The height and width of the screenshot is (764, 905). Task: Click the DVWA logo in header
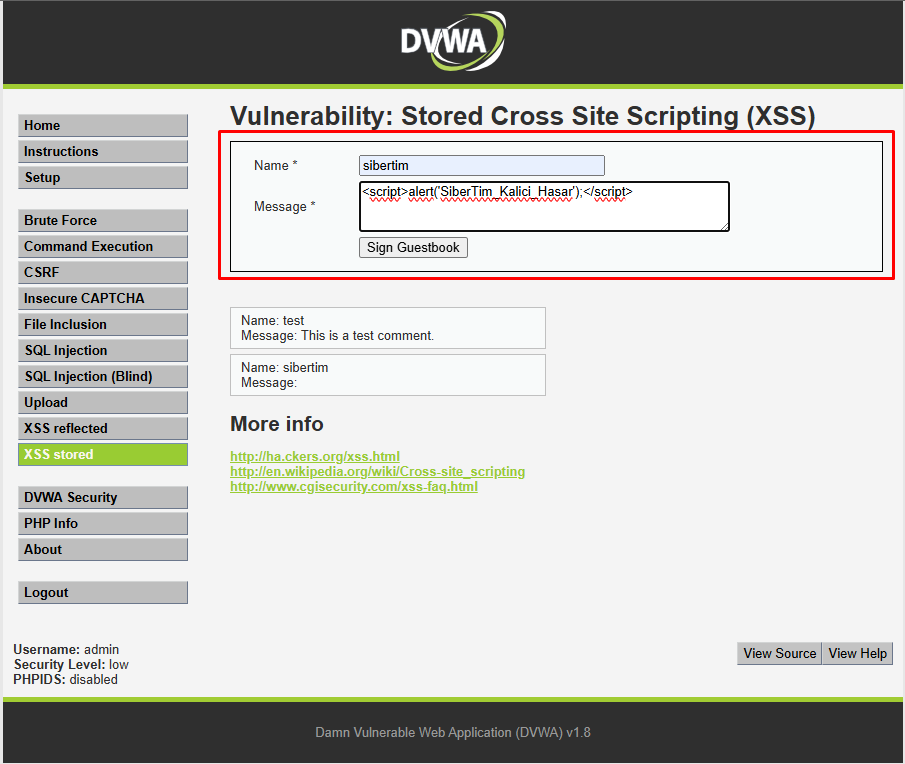(453, 42)
